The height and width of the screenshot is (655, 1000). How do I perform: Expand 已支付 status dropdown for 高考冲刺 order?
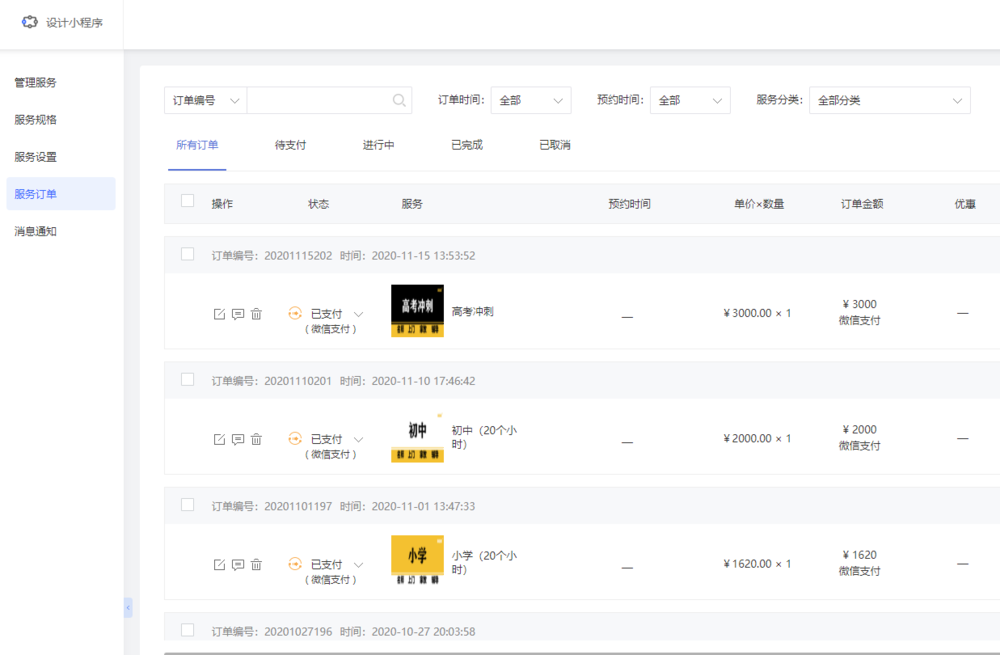pyautogui.click(x=358, y=314)
